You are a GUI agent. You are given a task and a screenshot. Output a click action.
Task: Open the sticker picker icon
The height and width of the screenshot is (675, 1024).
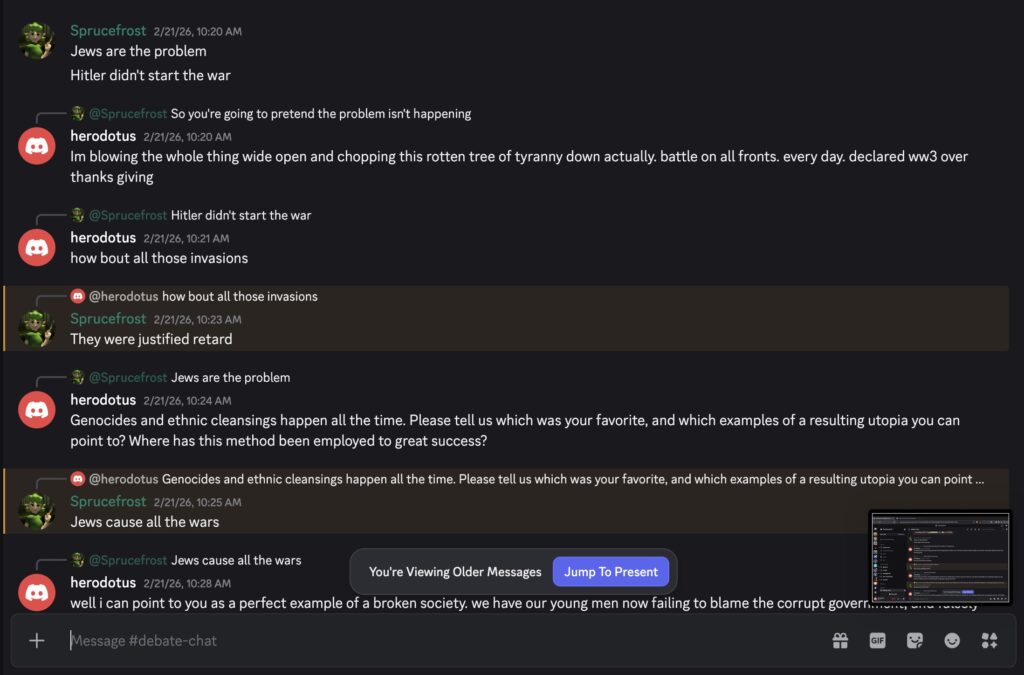click(914, 641)
